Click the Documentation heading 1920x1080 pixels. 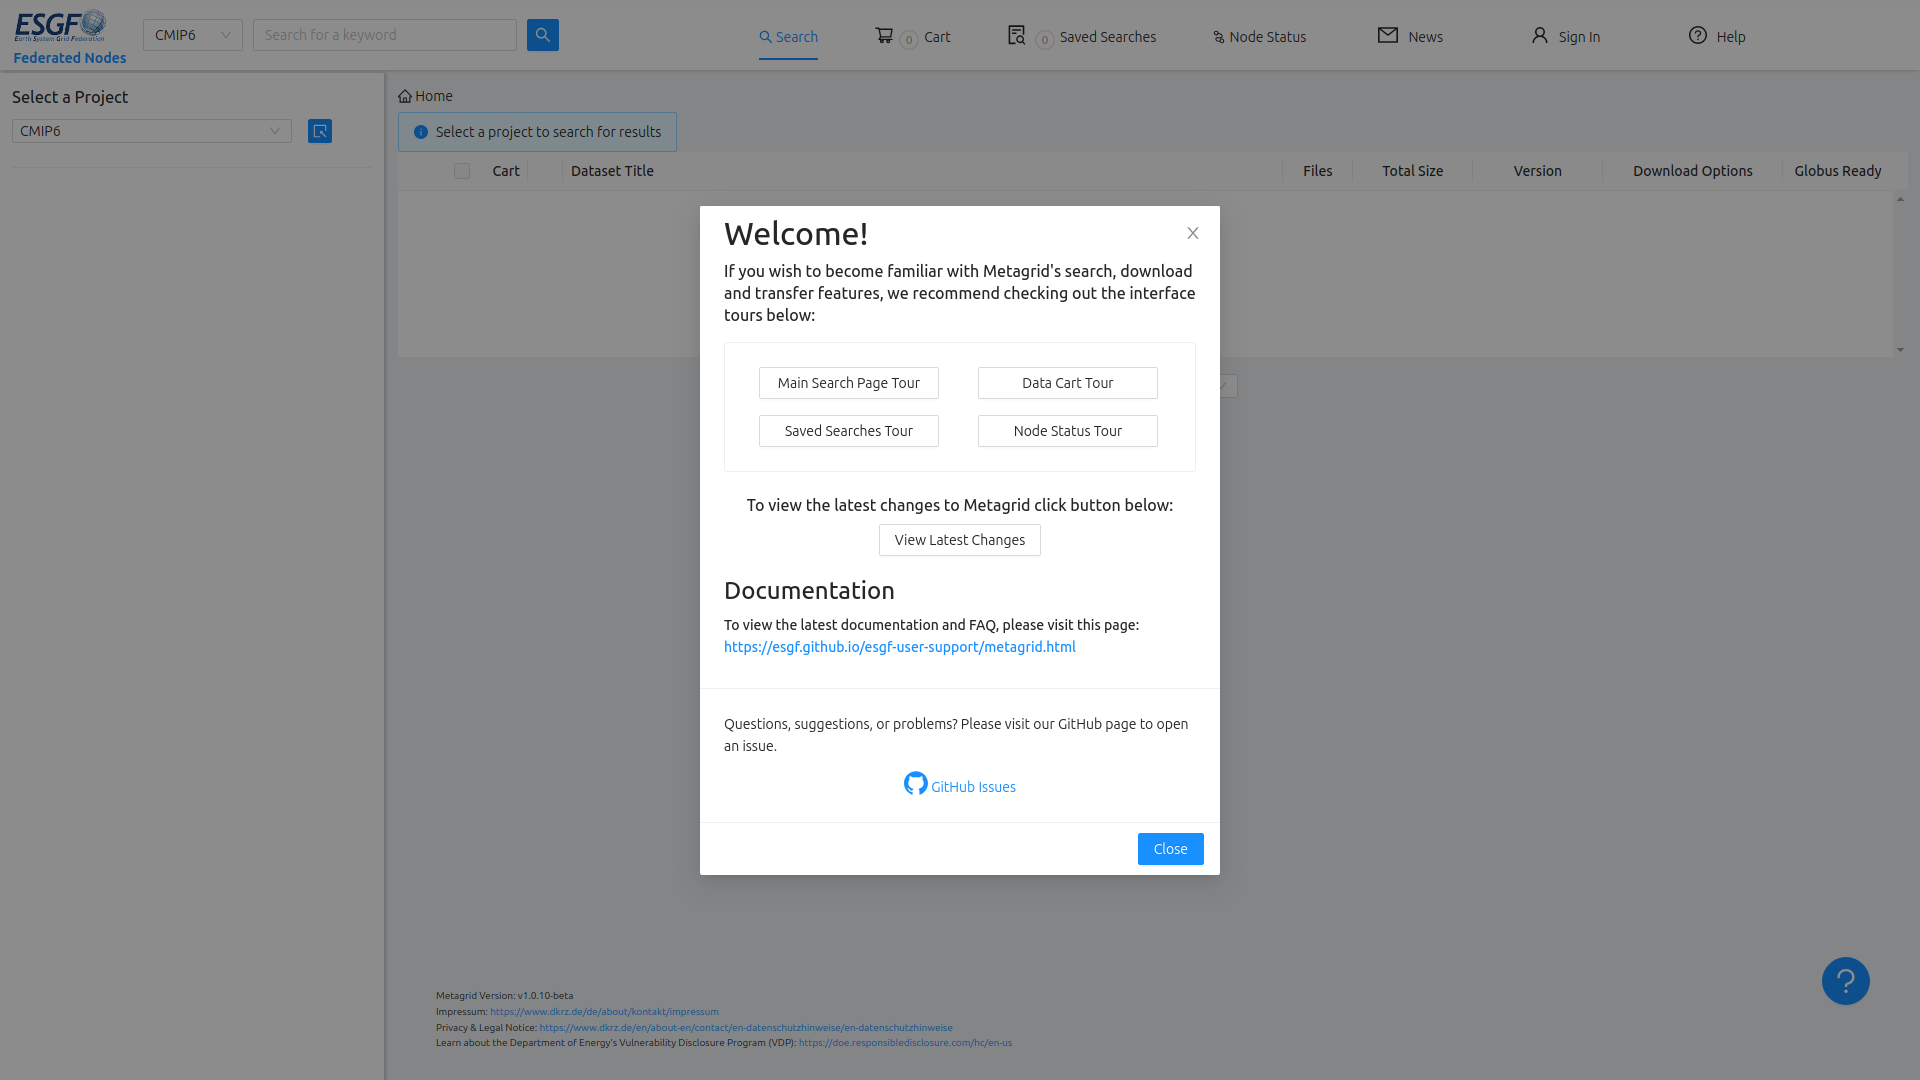809,591
